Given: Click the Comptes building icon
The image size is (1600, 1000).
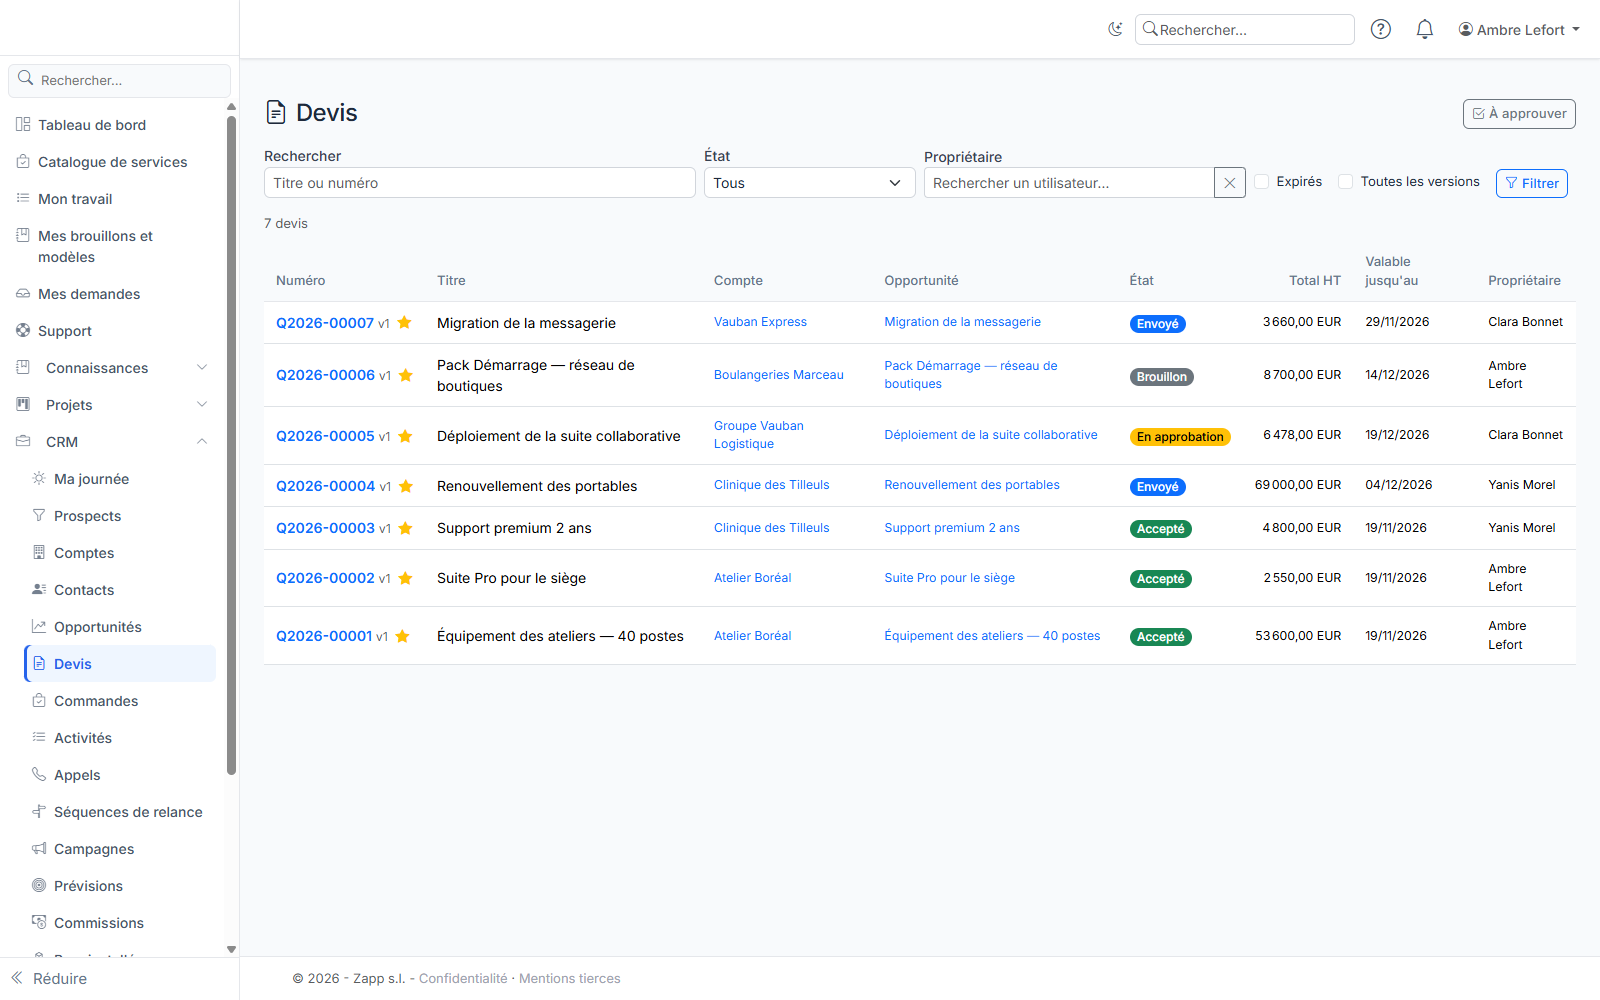Looking at the screenshot, I should click(x=39, y=552).
